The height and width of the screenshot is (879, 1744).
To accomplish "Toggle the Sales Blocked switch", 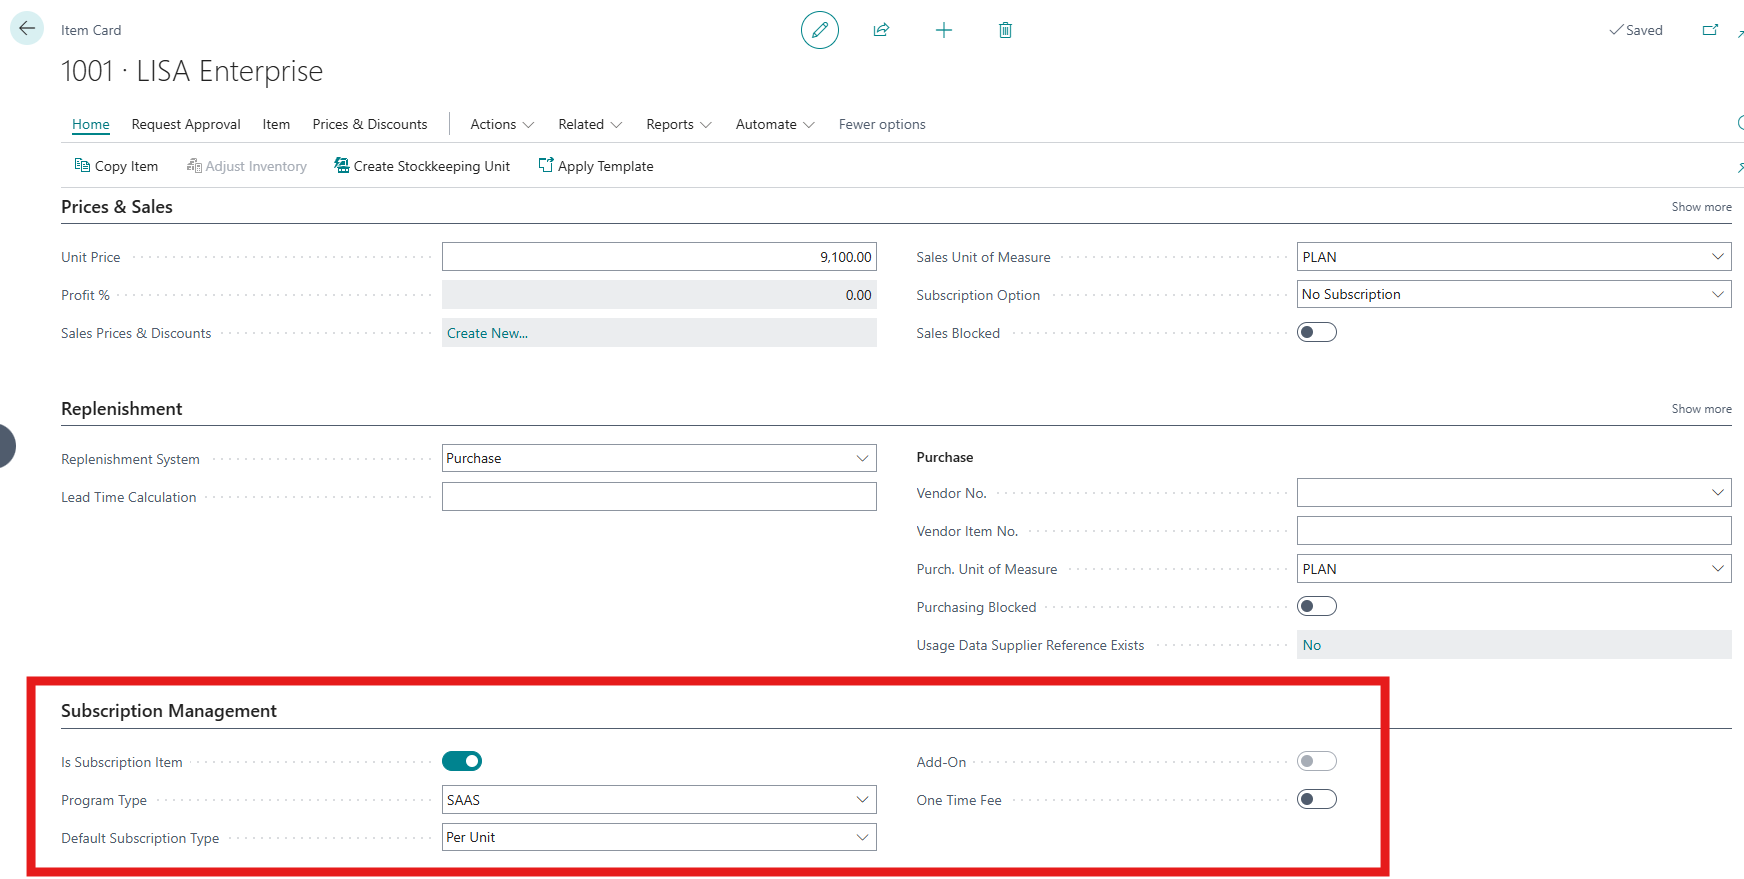I will 1316,332.
